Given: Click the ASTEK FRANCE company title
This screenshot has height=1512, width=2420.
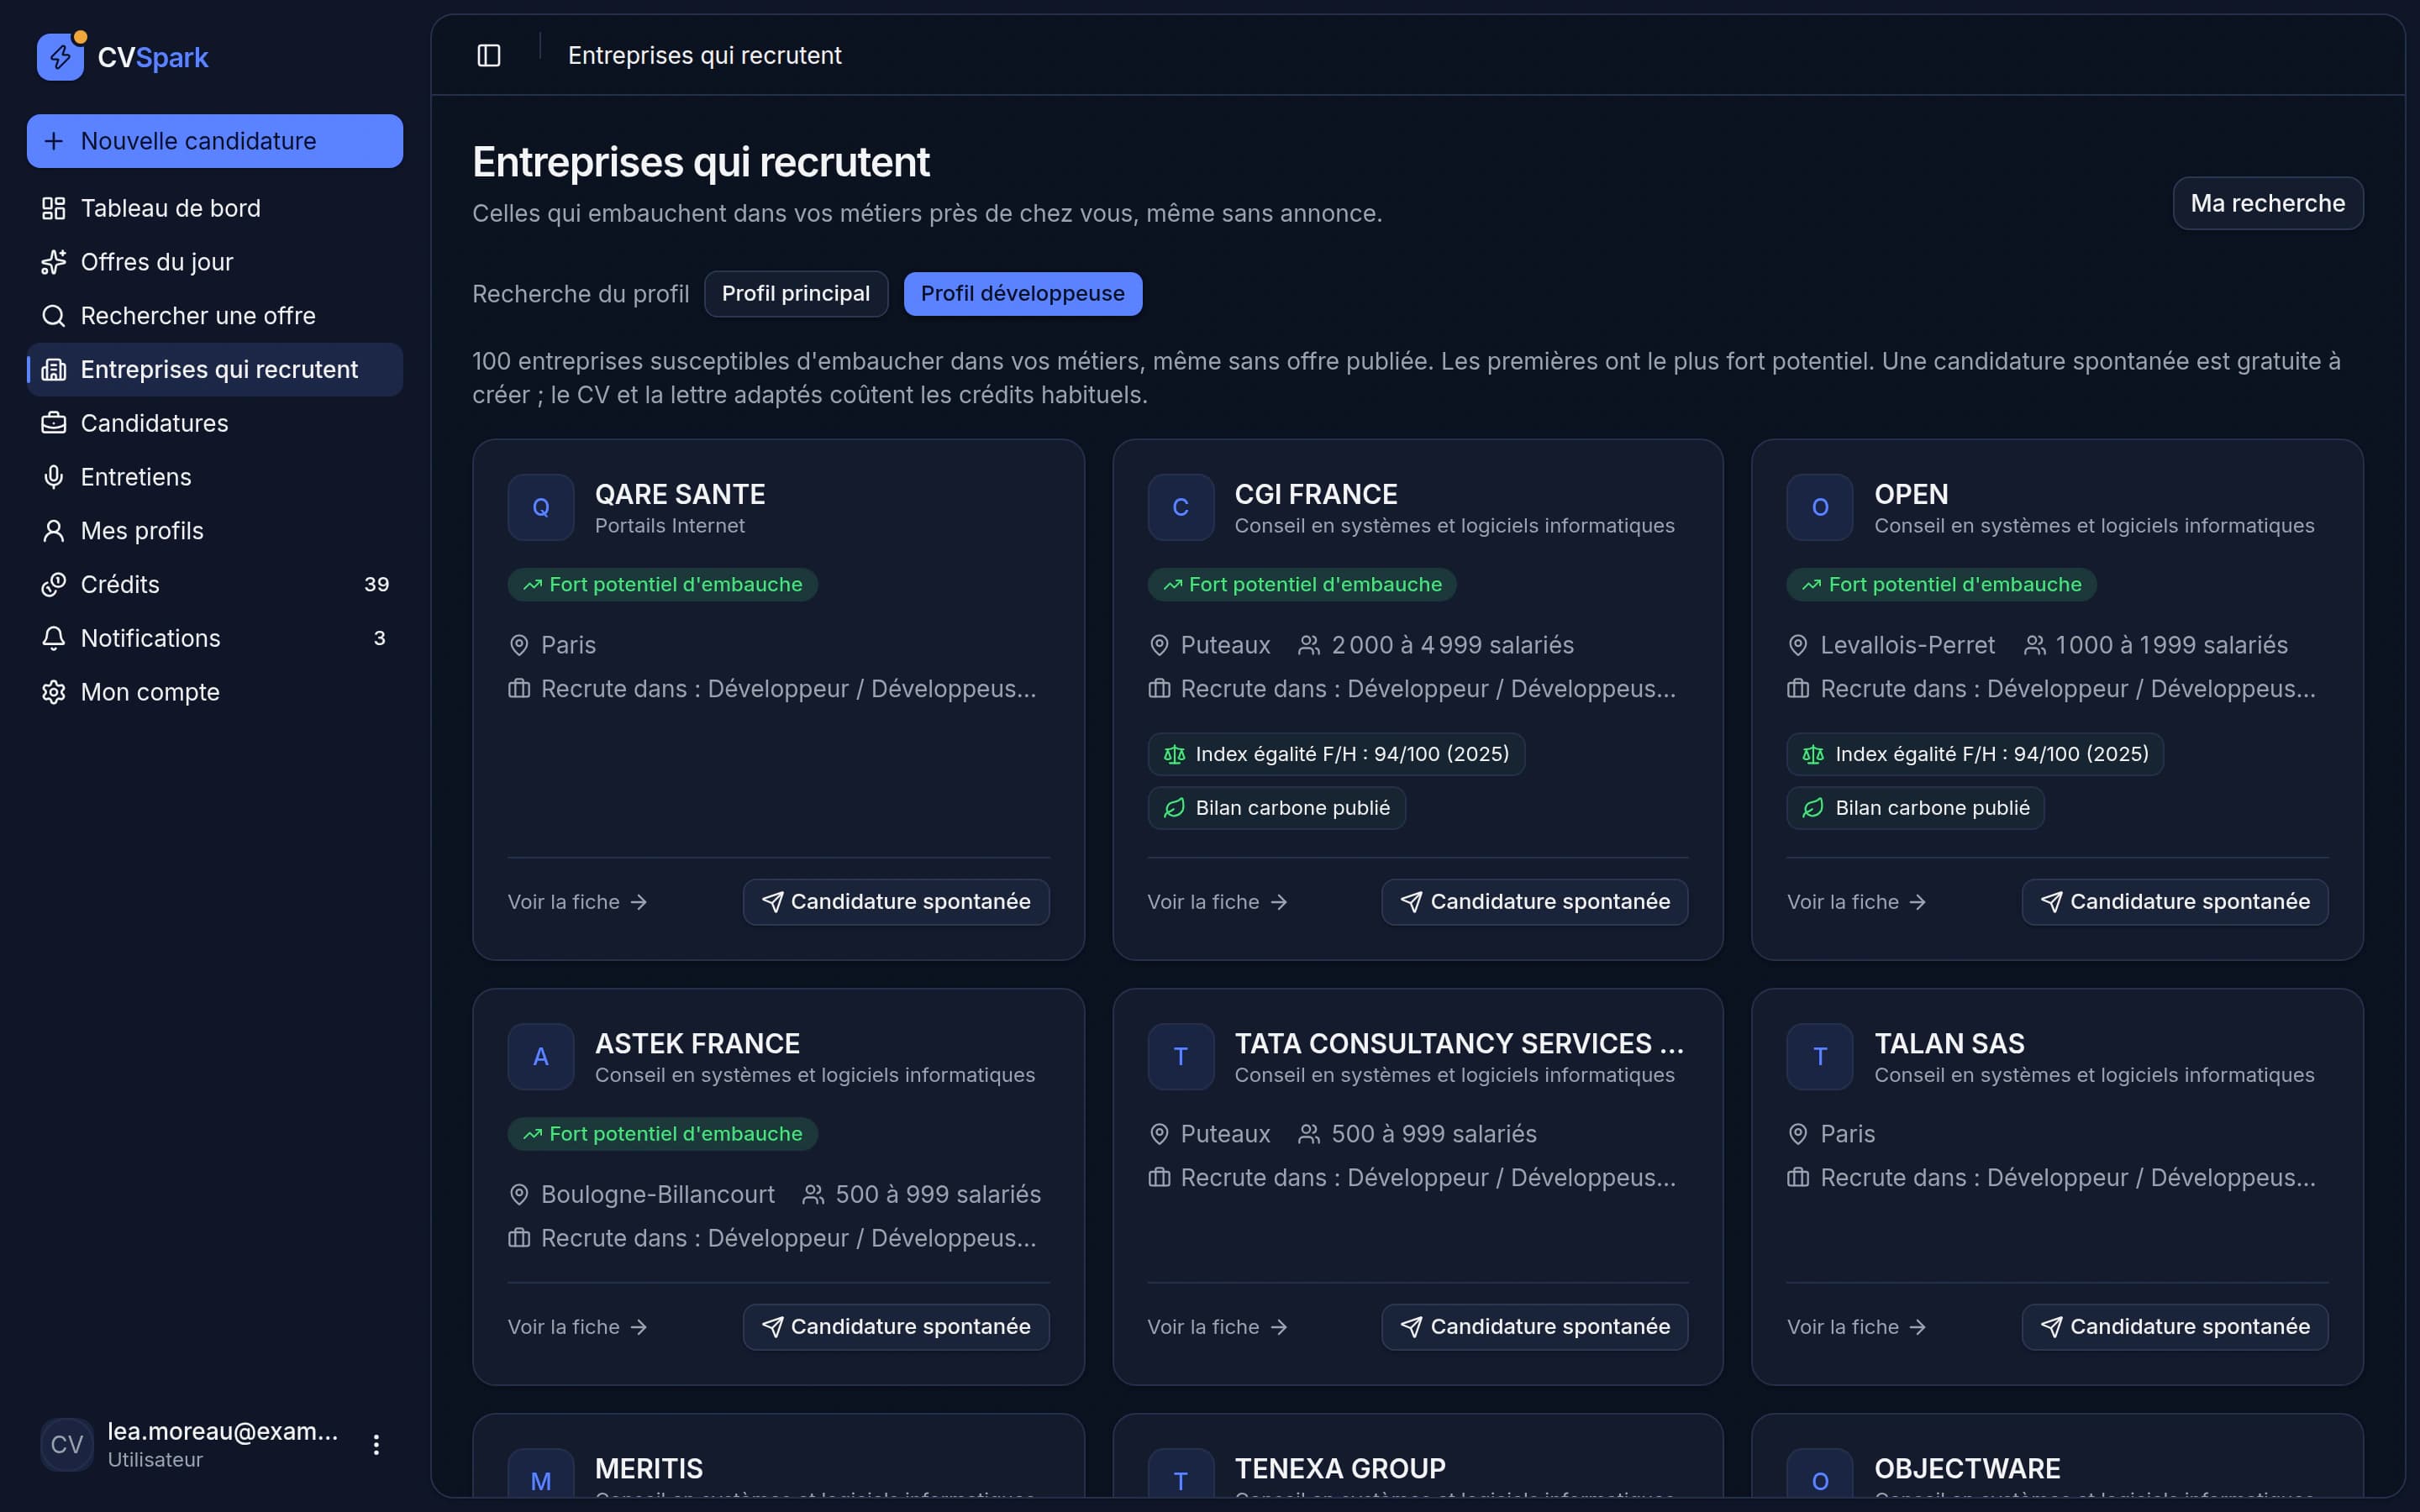Looking at the screenshot, I should tap(697, 1043).
